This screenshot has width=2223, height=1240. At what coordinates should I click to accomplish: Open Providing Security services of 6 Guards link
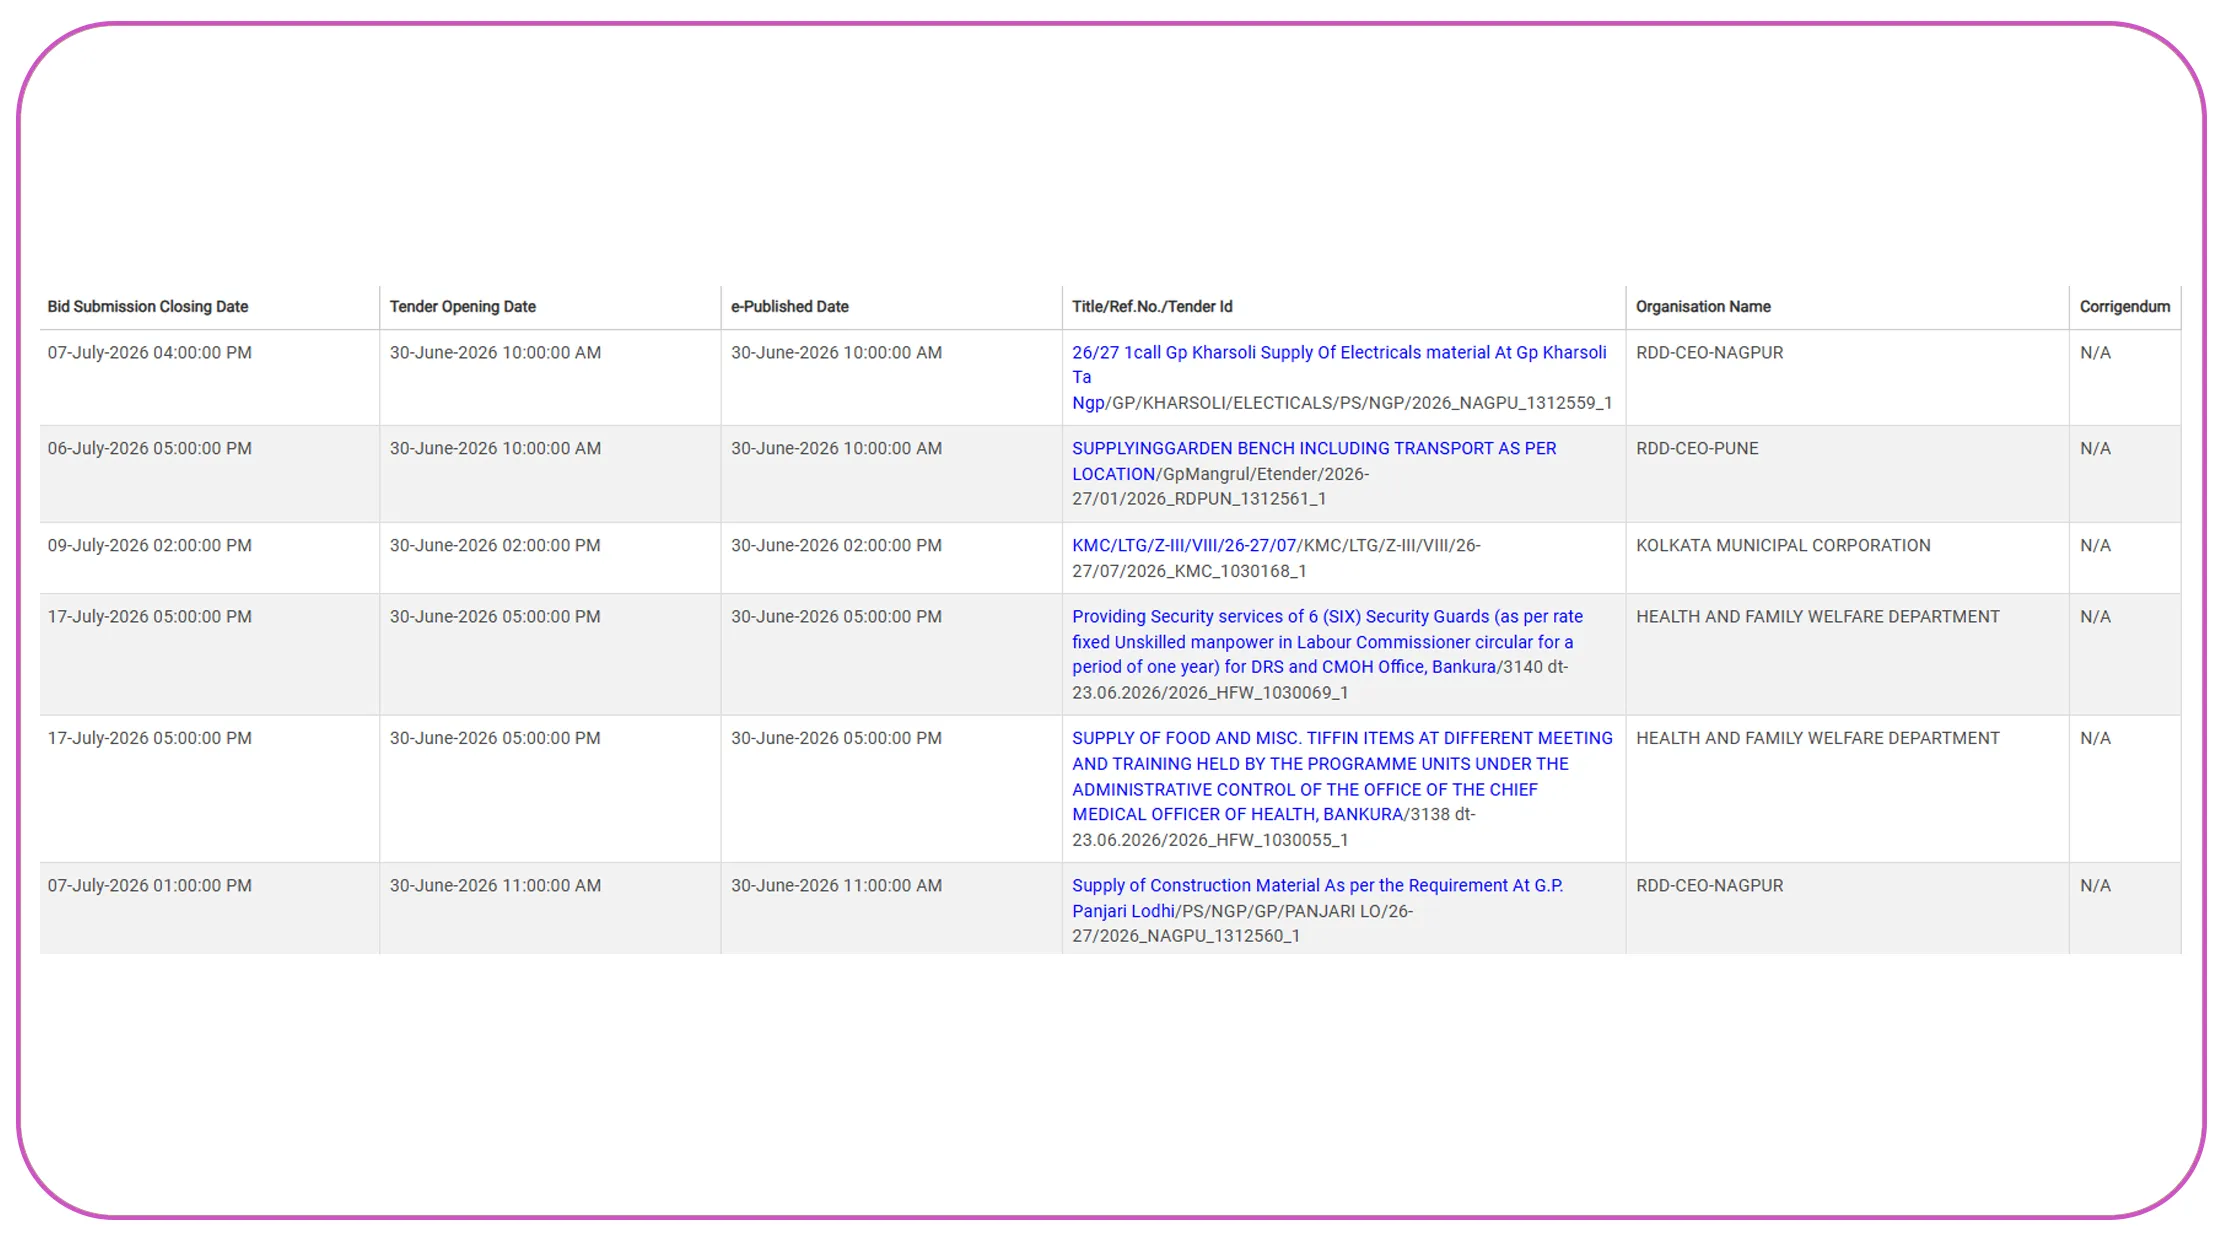1327,642
